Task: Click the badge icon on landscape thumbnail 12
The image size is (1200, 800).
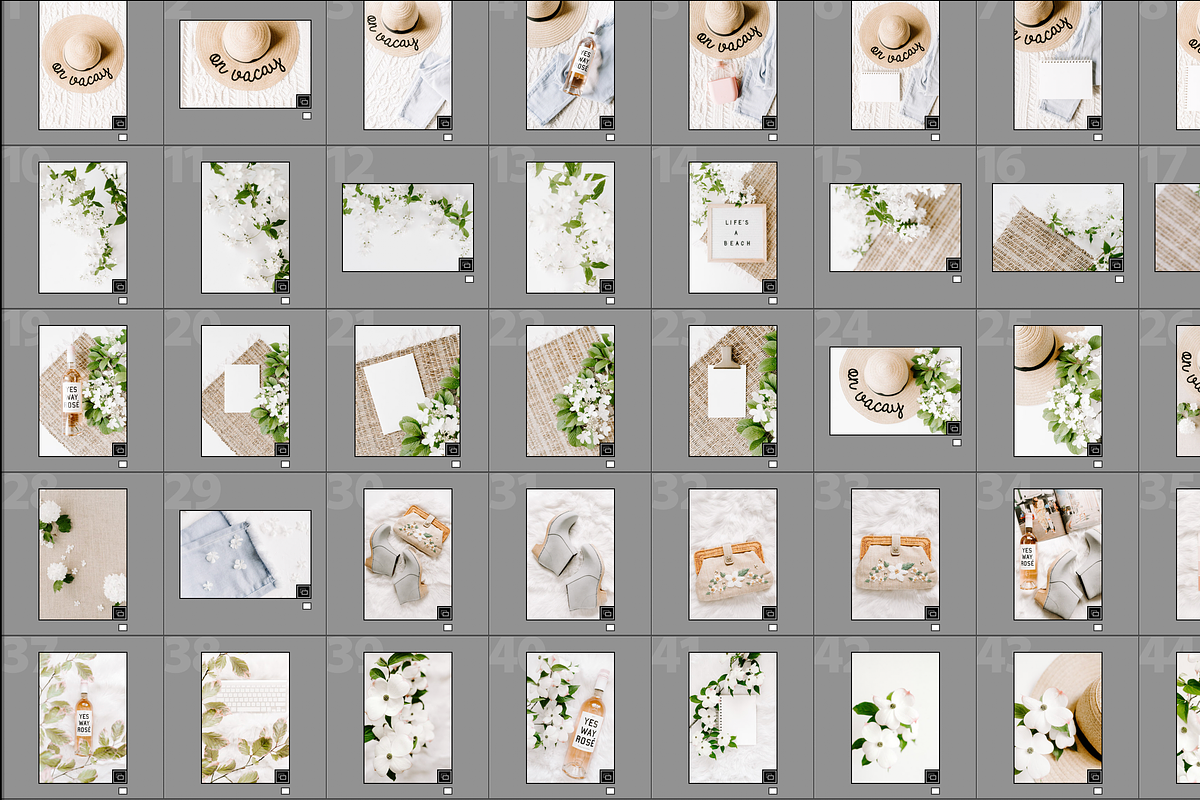Action: 466,264
